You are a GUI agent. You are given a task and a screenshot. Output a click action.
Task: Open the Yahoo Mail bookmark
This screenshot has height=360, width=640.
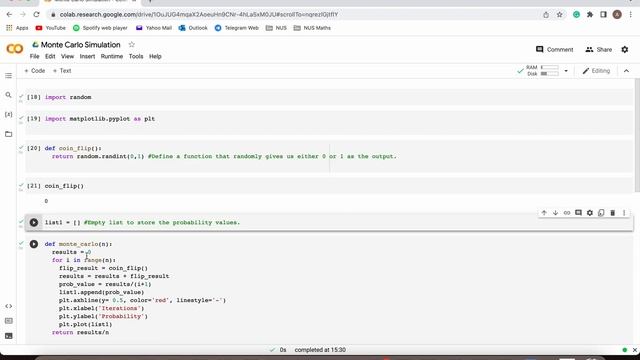154,28
